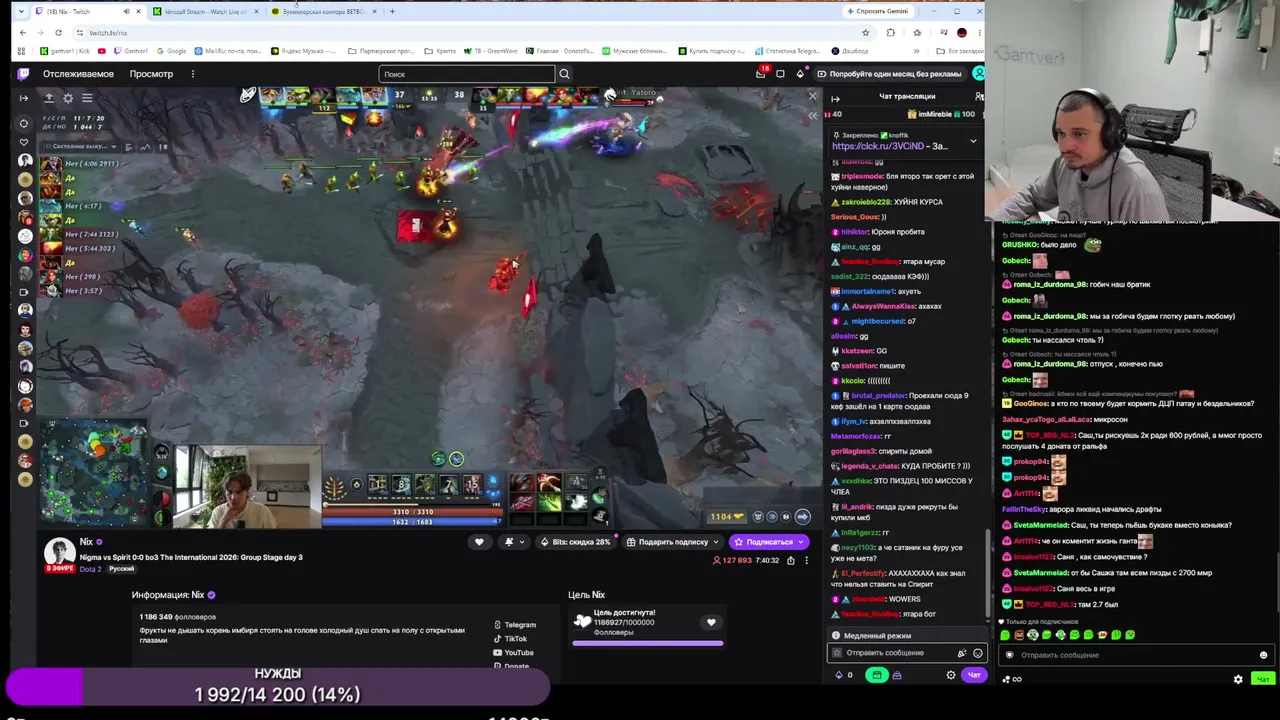Switch to the bookmaker (Букмекерская контора) browser tab
Screen dimensions: 1280x720
[x=323, y=12]
